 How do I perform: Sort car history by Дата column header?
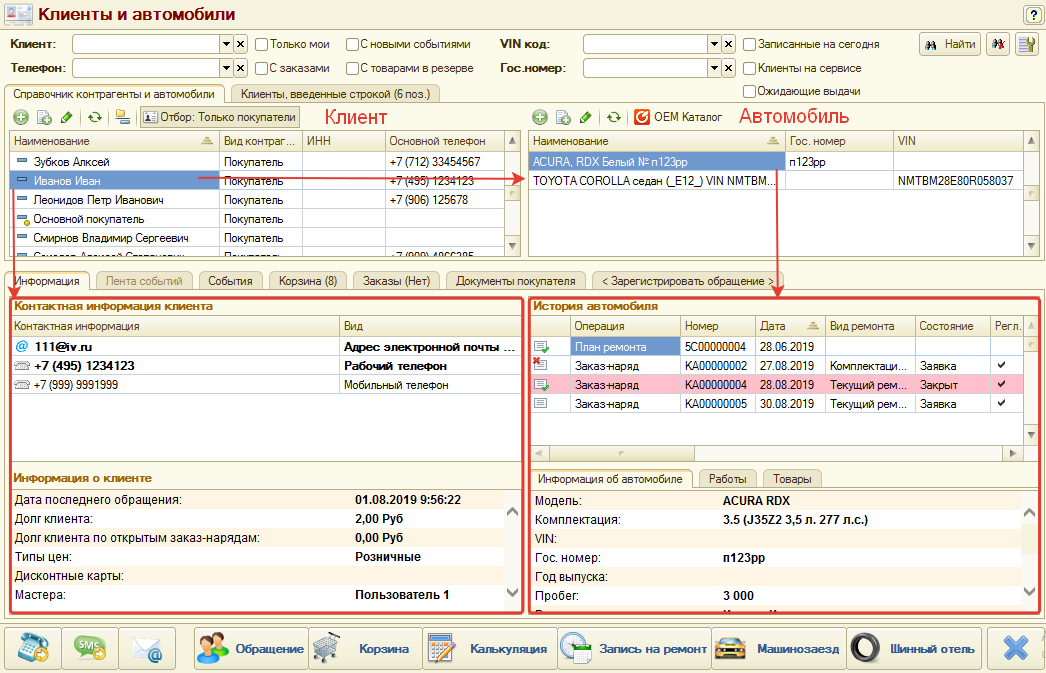(x=790, y=326)
